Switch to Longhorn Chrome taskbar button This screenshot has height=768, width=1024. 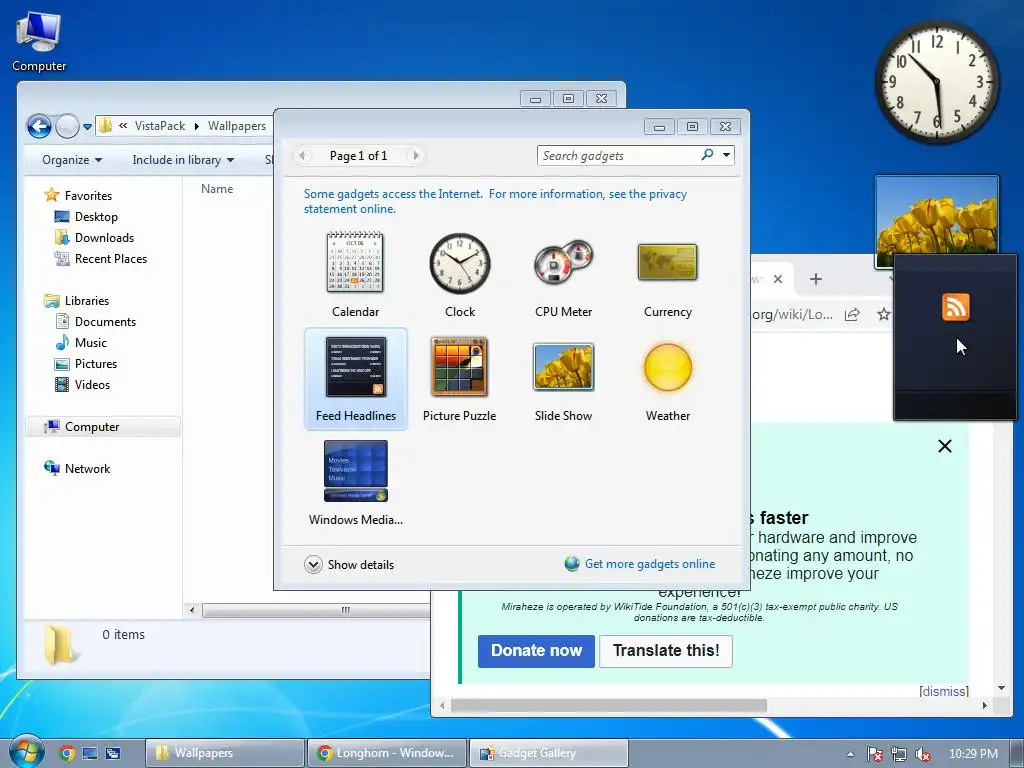387,753
